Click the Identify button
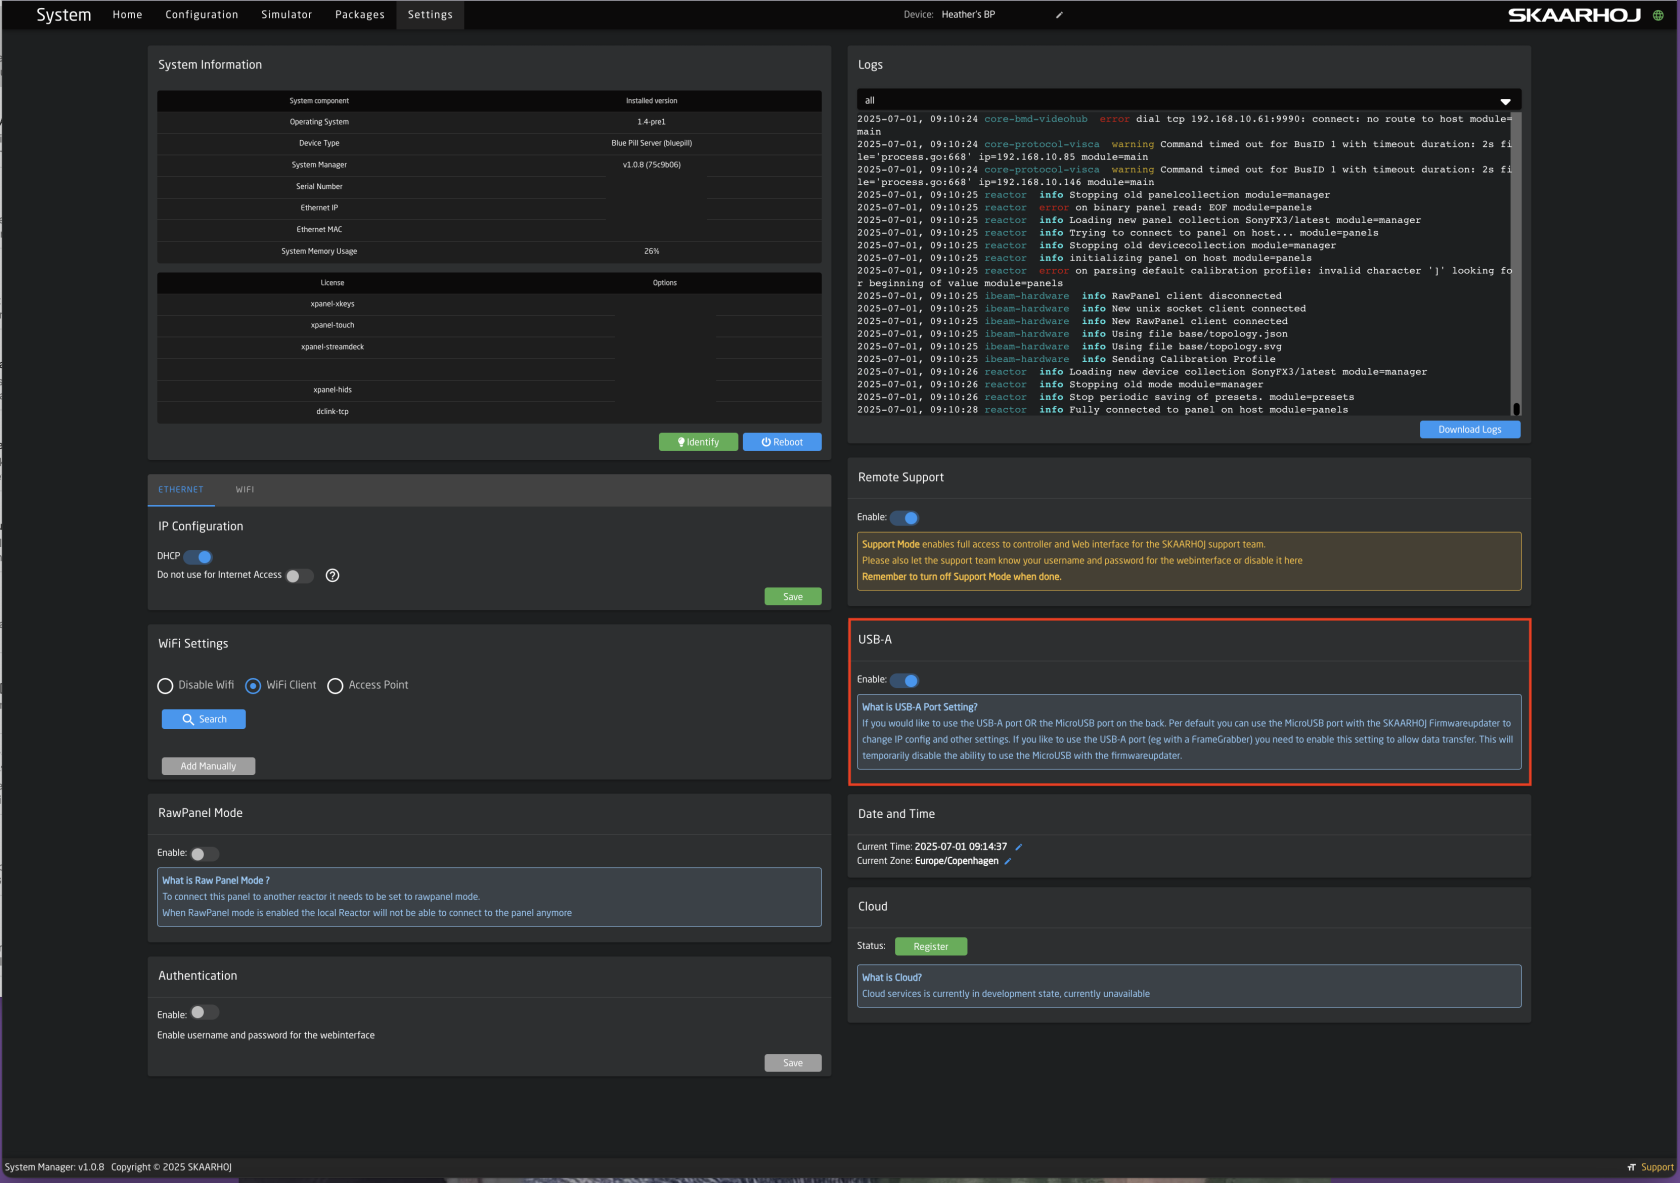 698,442
